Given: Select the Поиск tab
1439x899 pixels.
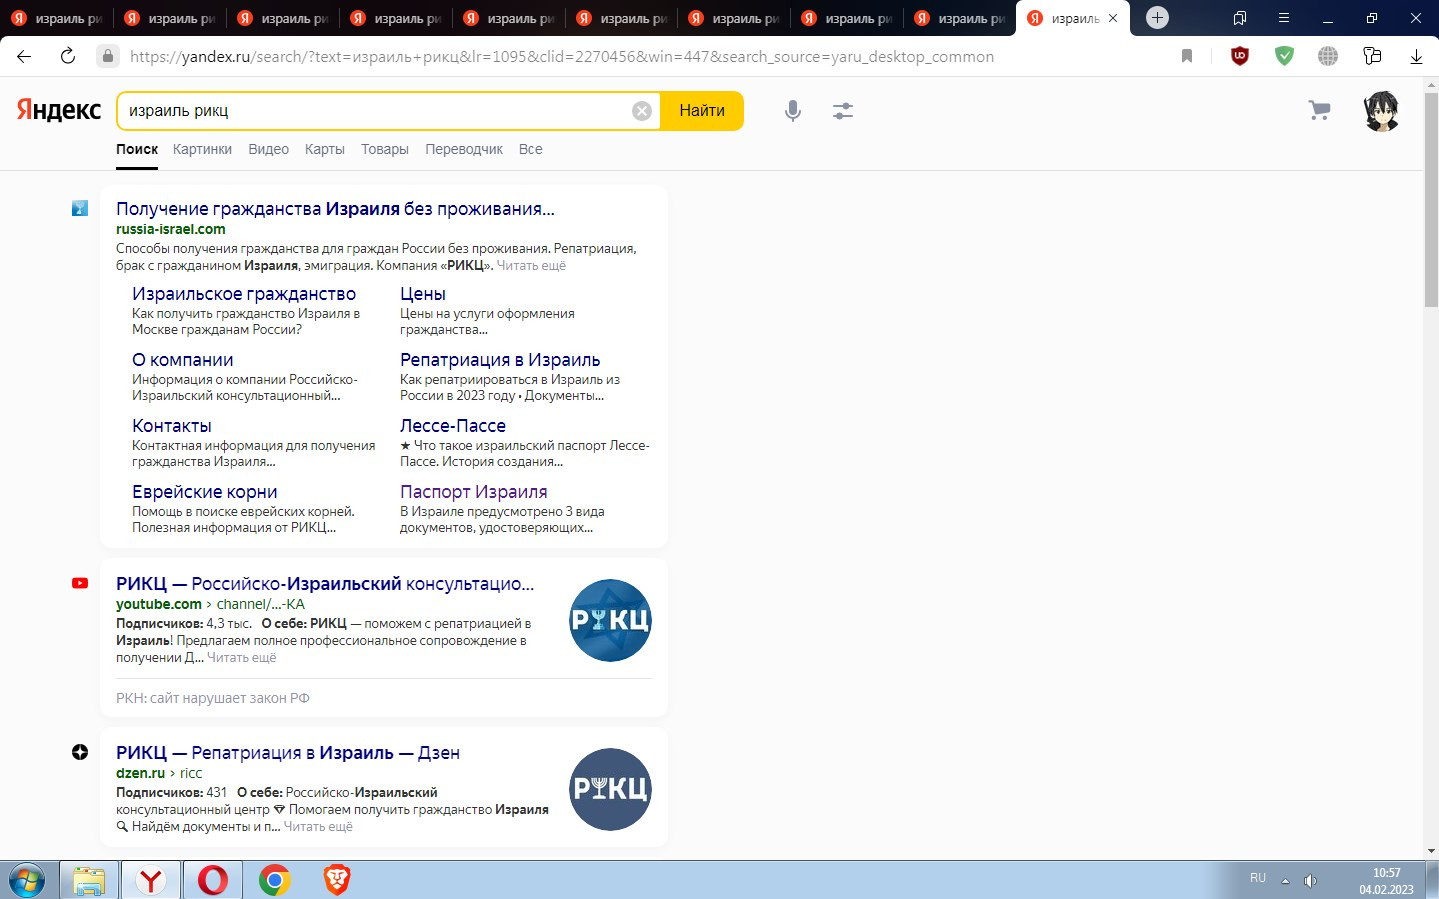Looking at the screenshot, I should click(x=137, y=149).
